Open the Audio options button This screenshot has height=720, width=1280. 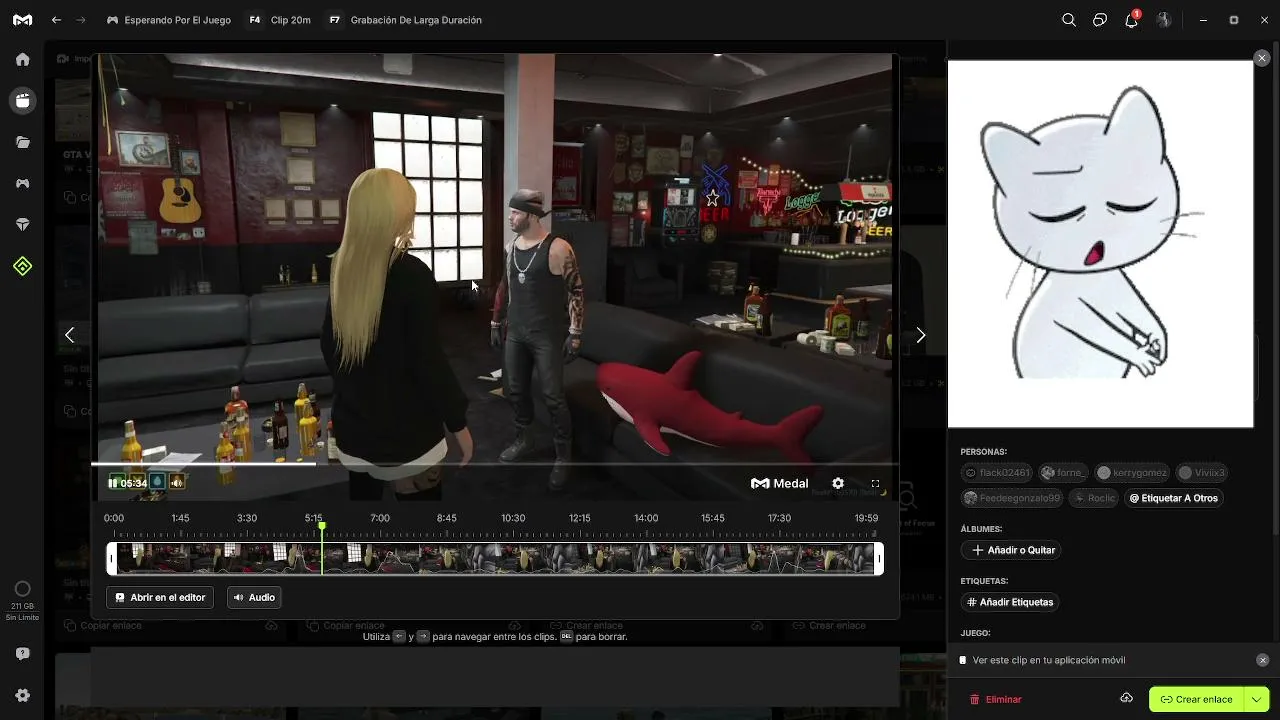pos(254,597)
